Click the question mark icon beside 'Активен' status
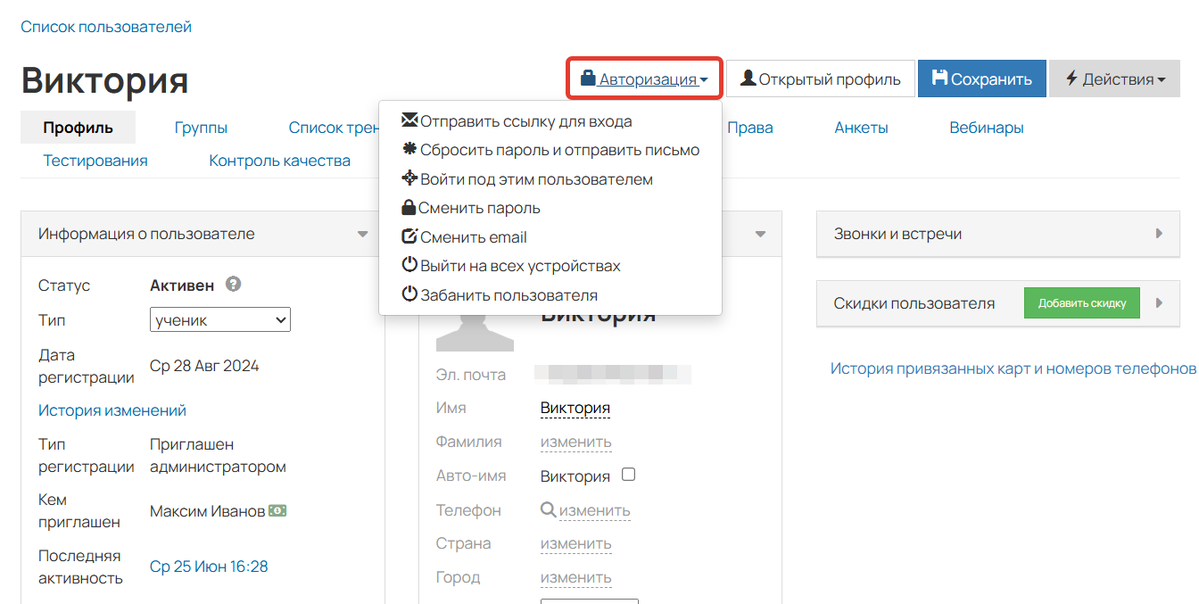Image resolution: width=1199 pixels, height=604 pixels. point(232,284)
